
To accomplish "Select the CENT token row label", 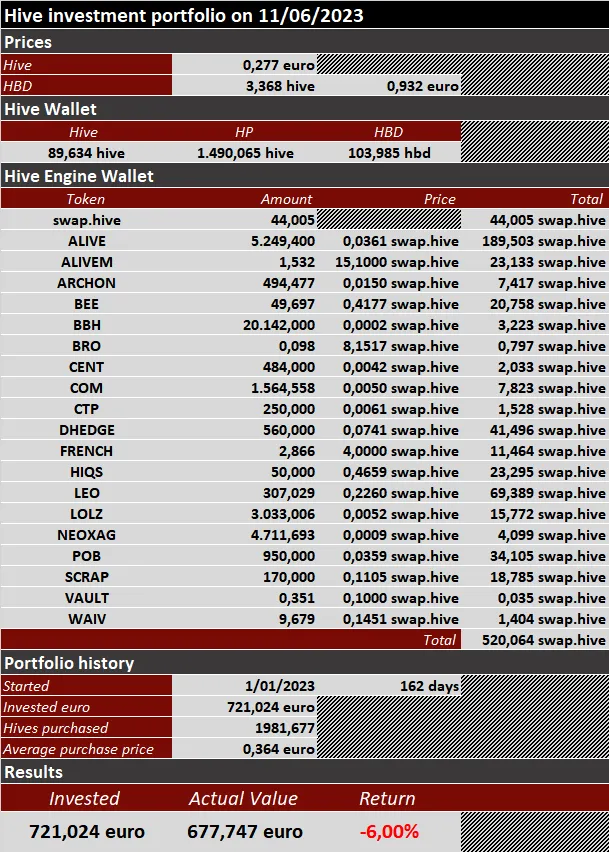I will click(x=86, y=367).
